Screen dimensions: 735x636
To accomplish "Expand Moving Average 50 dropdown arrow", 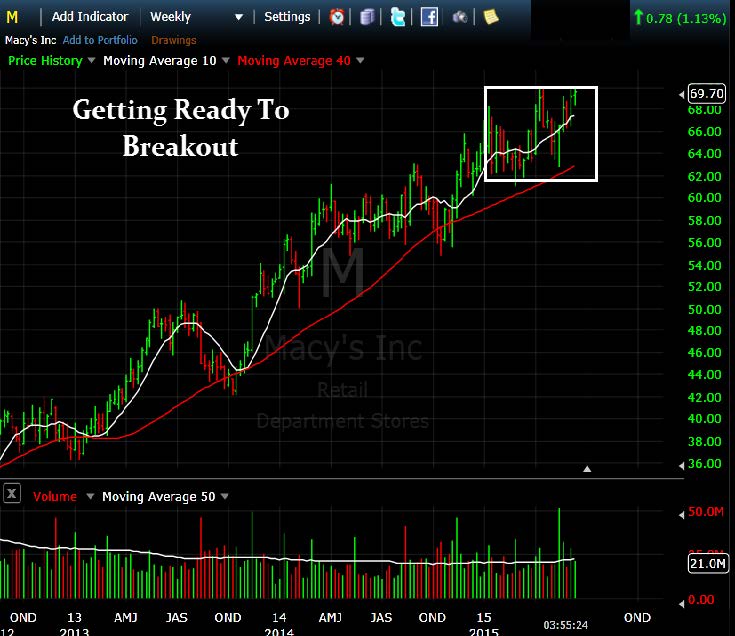I will [x=225, y=496].
